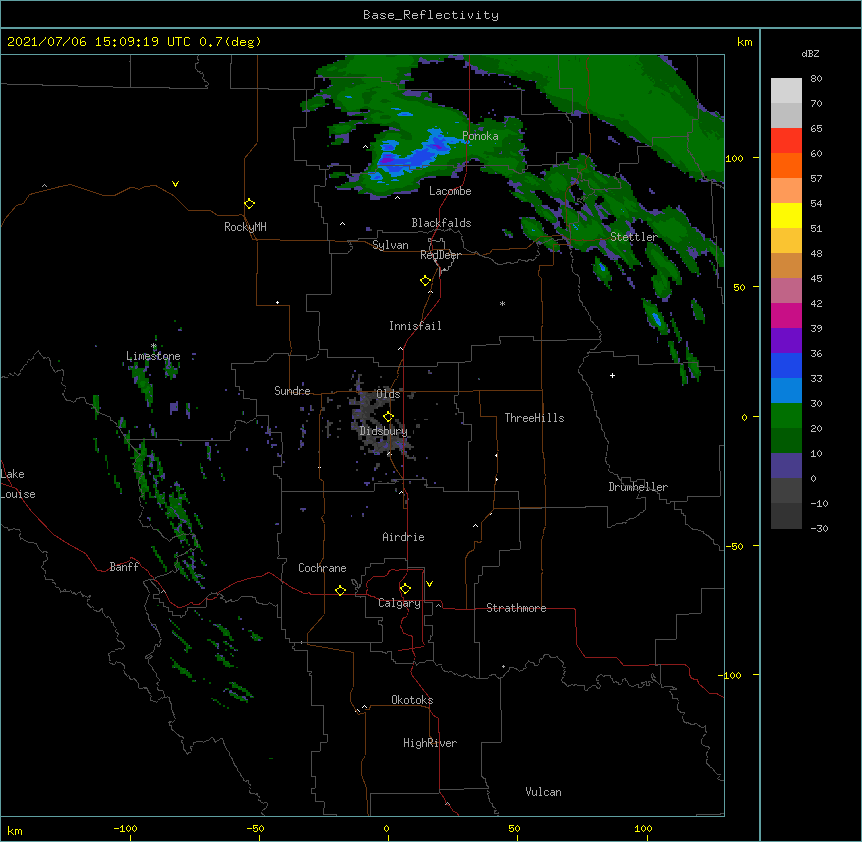Click the blue 36 dBZ legend swatch

pos(786,365)
